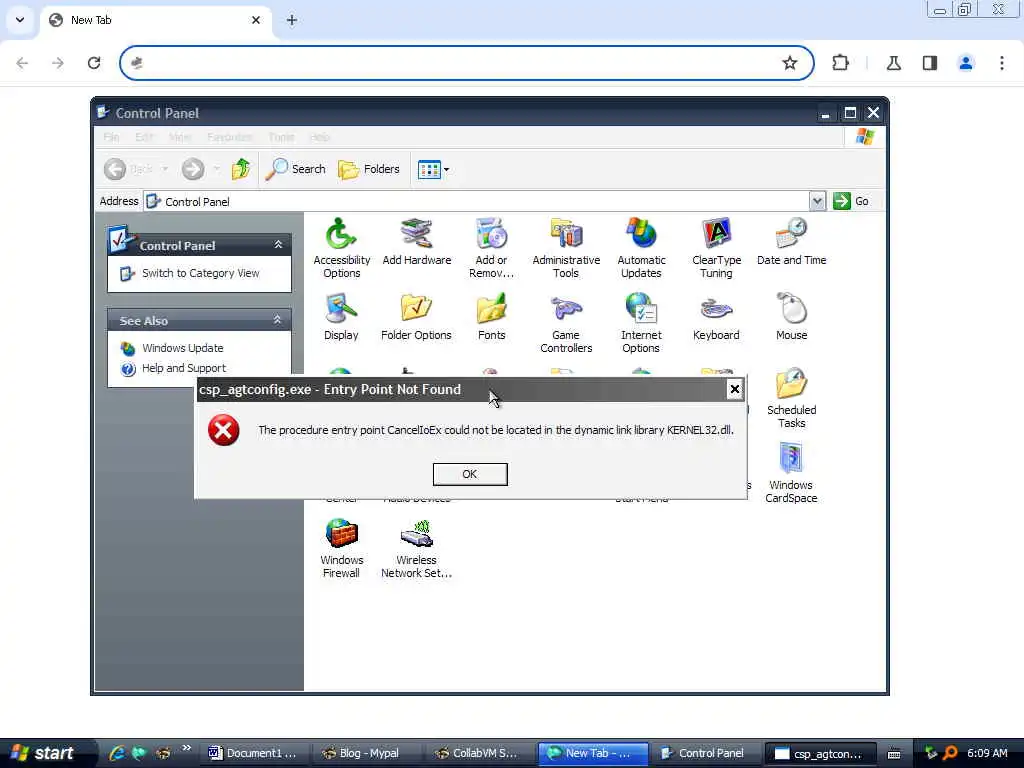Toggle the Folders pane button
This screenshot has height=768, width=1024.
369,169
